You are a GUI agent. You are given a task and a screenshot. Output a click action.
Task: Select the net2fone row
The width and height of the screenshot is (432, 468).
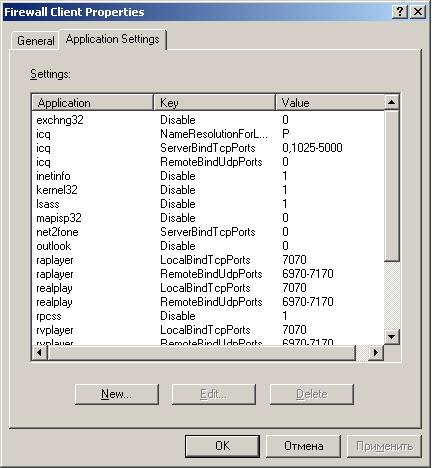(208, 232)
